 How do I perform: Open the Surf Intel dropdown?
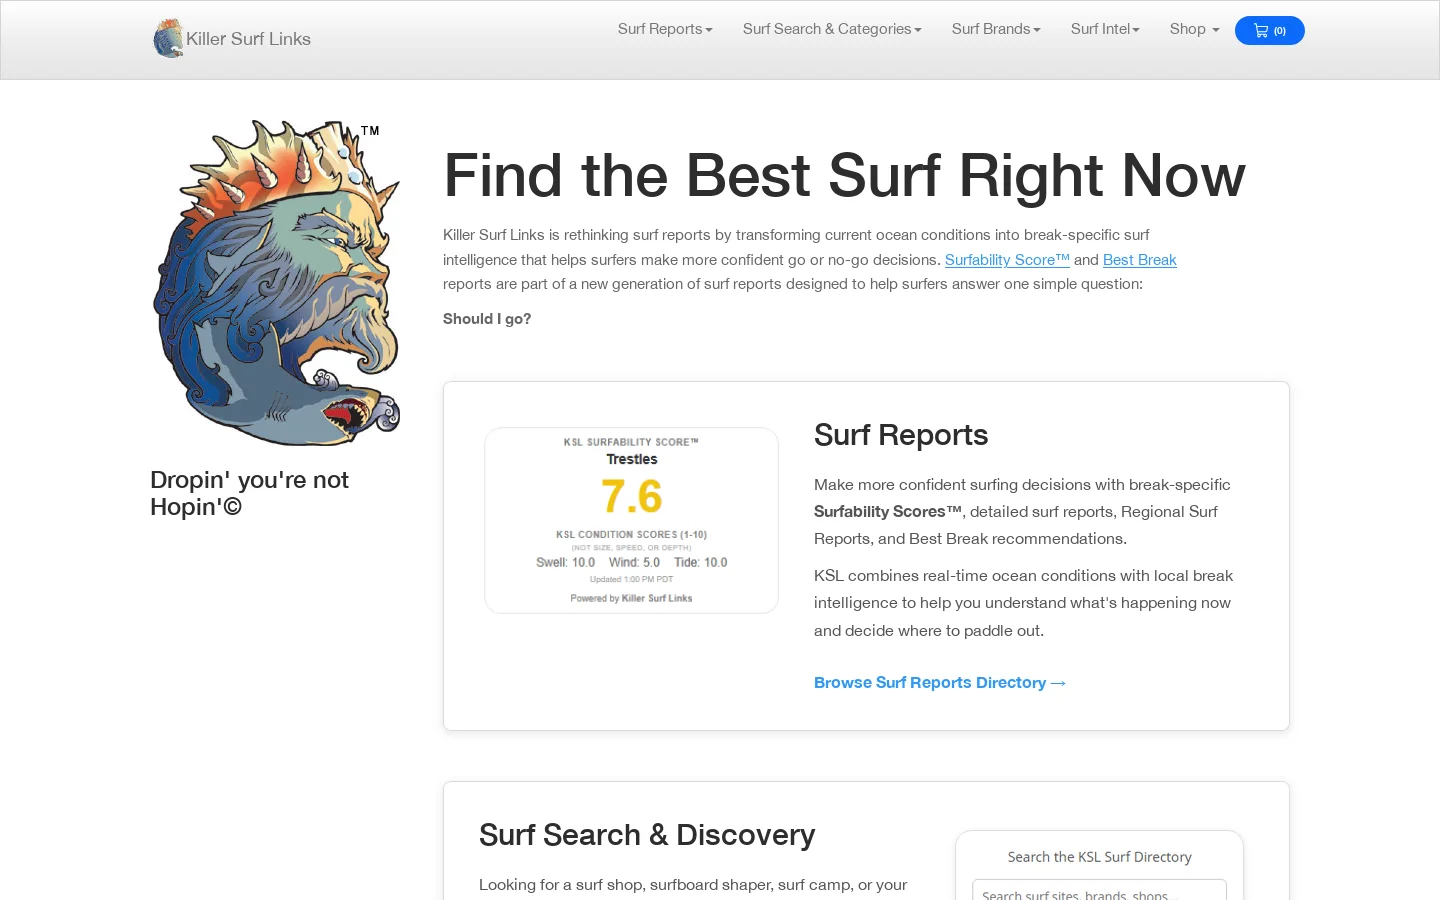click(x=1105, y=29)
